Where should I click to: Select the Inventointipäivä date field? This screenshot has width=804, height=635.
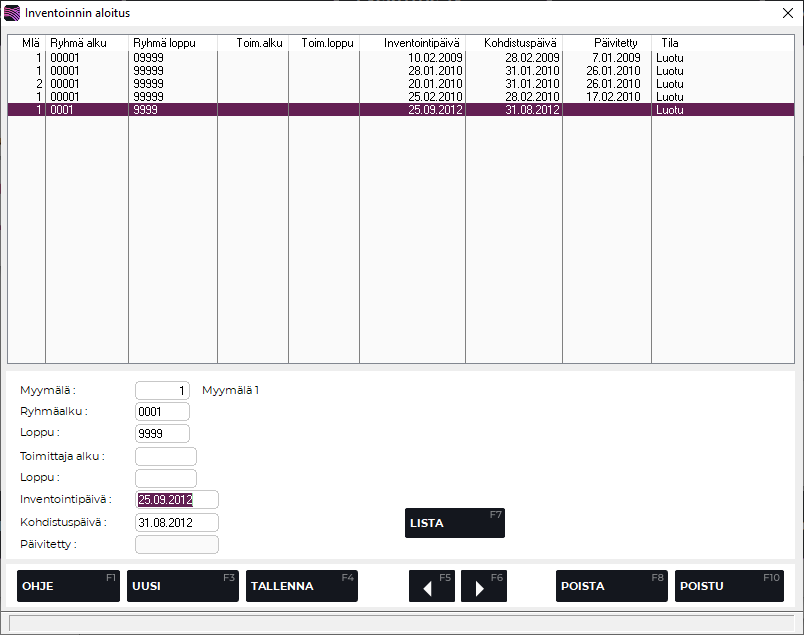coord(176,500)
